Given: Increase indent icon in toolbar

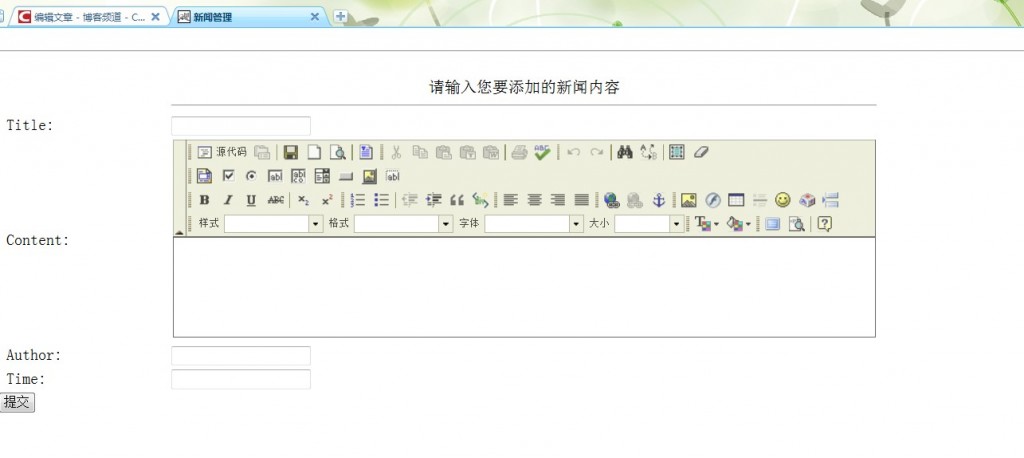Looking at the screenshot, I should (x=434, y=200).
